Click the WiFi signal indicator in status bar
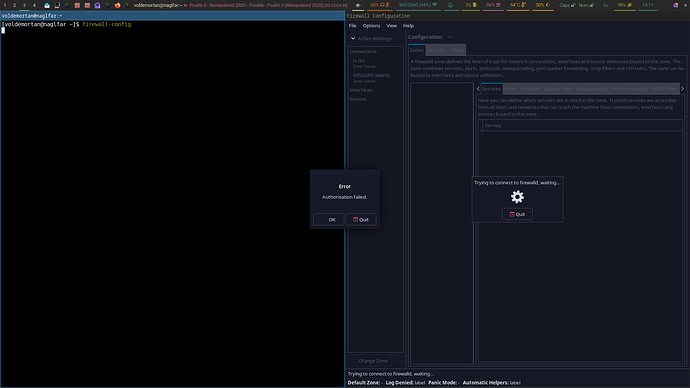This screenshot has height=388, width=690. coord(418,5)
